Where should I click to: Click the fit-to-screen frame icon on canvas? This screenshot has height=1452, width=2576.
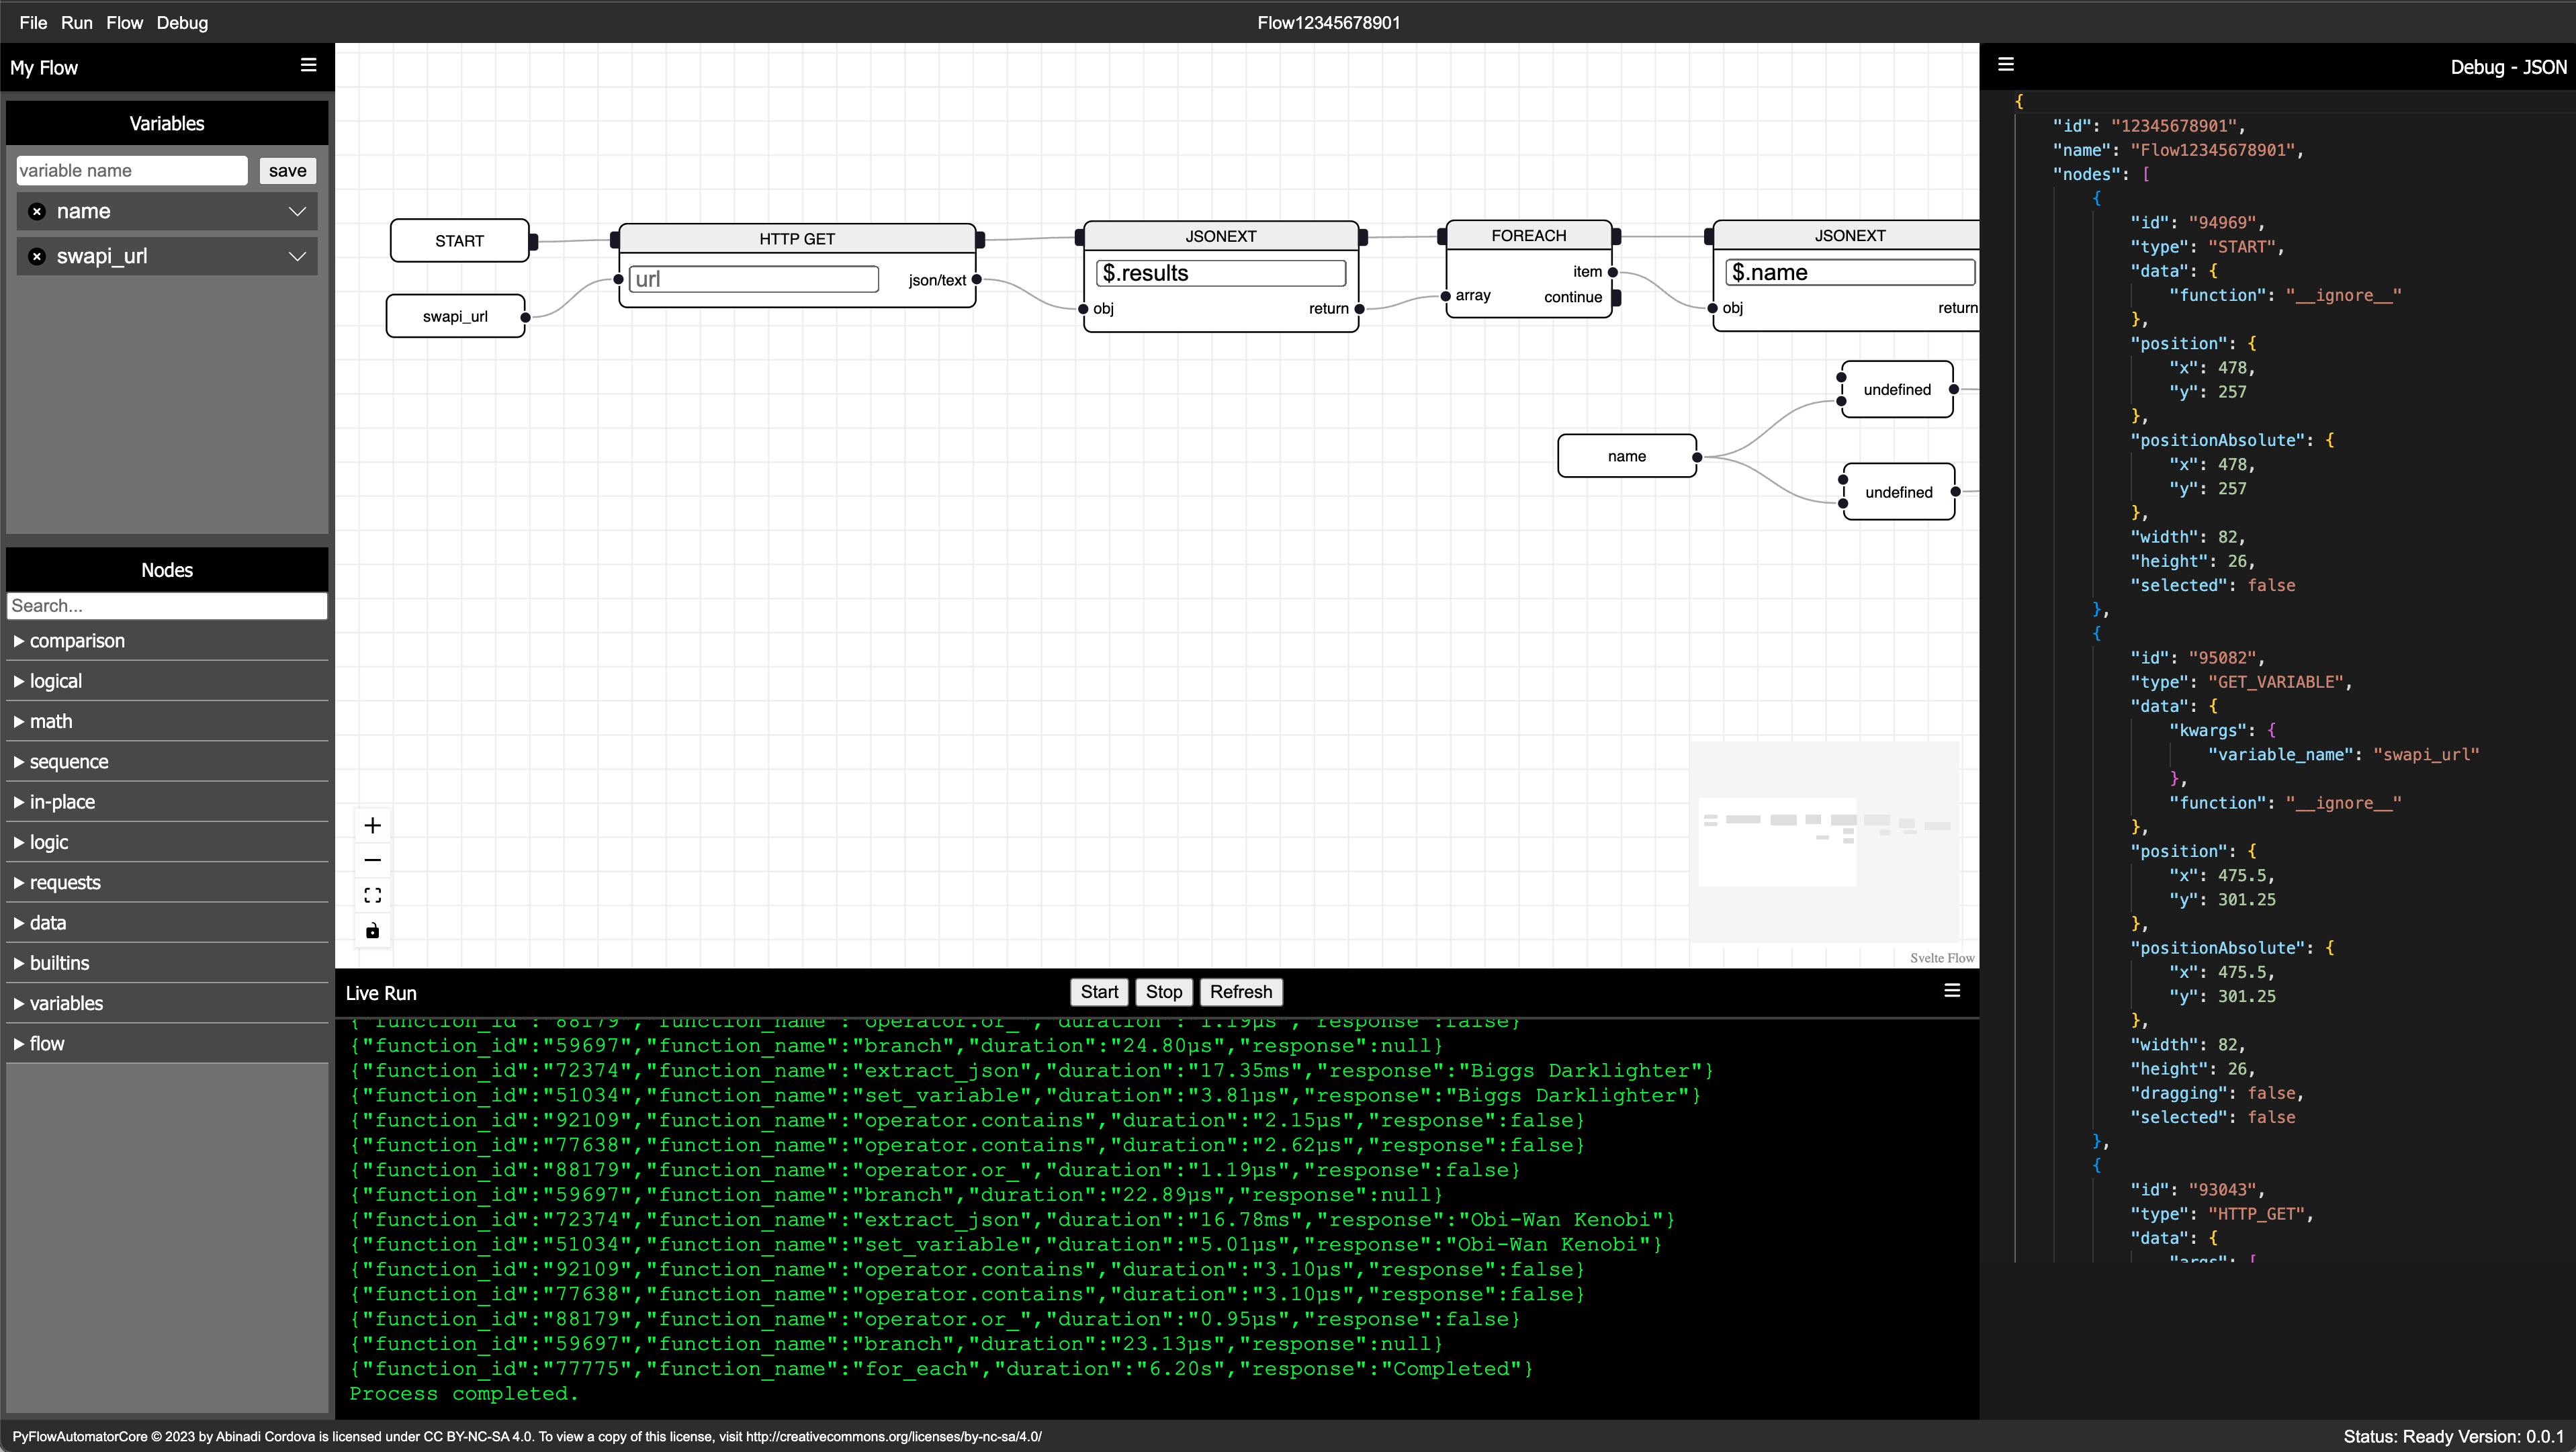coord(373,895)
